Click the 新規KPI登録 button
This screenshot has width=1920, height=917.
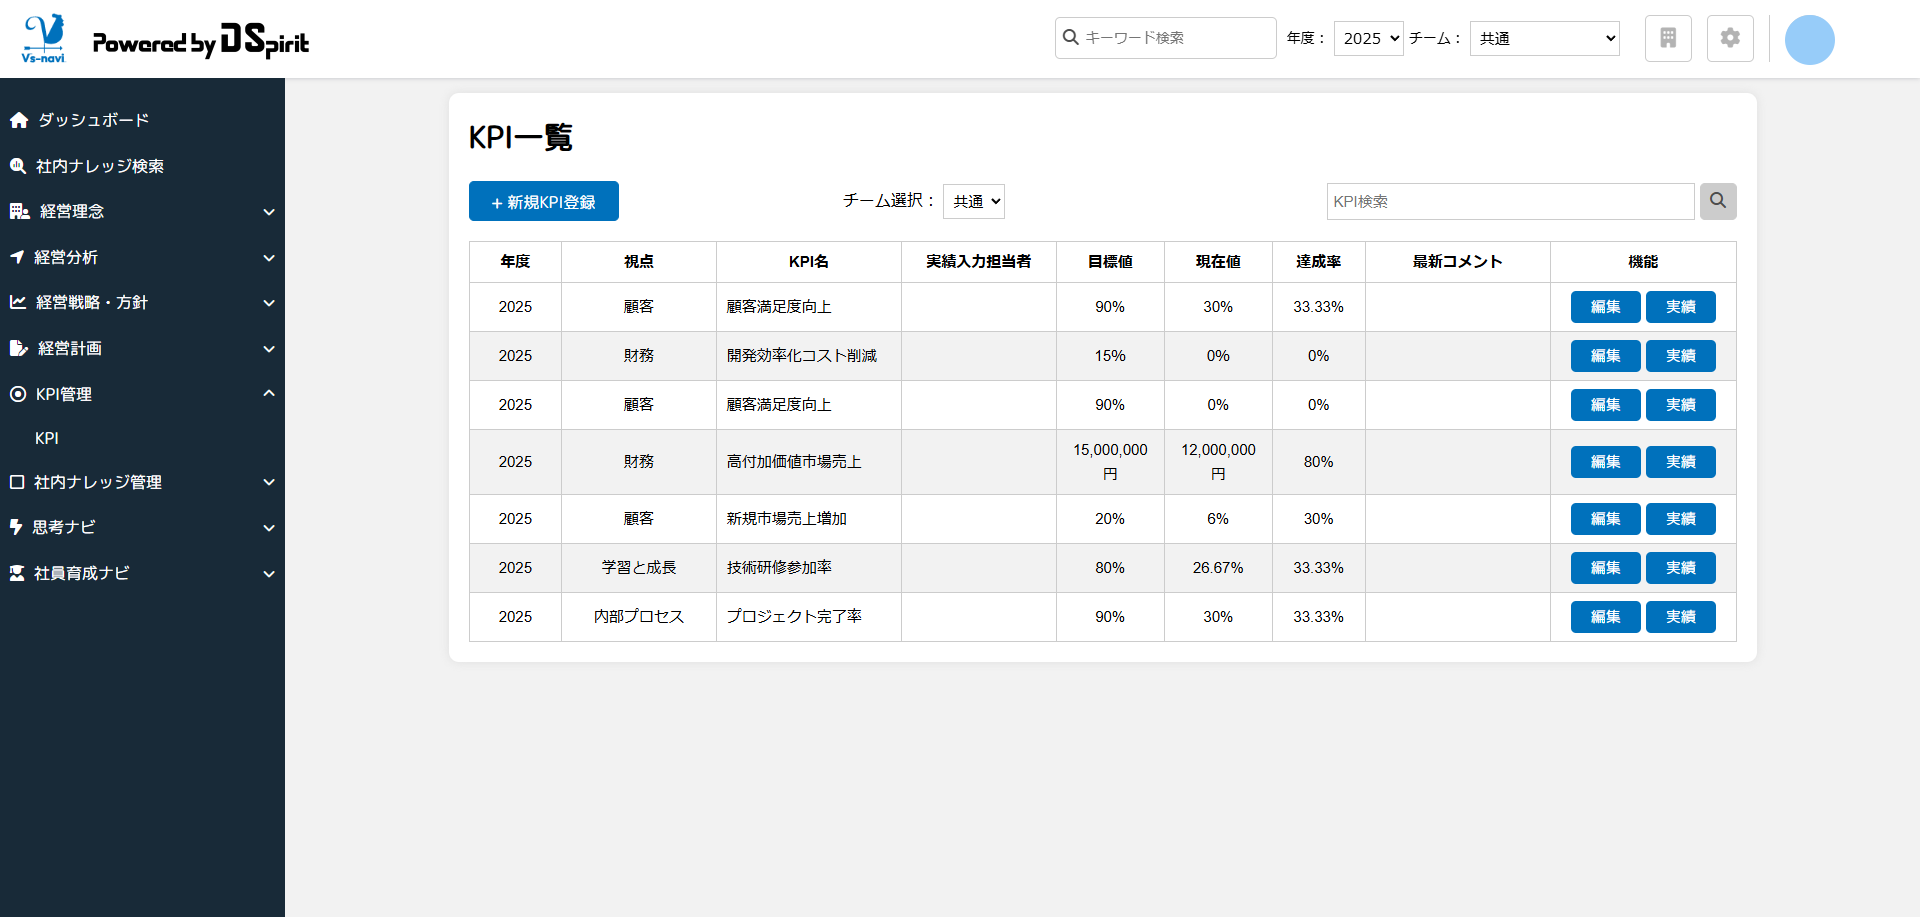pyautogui.click(x=544, y=201)
